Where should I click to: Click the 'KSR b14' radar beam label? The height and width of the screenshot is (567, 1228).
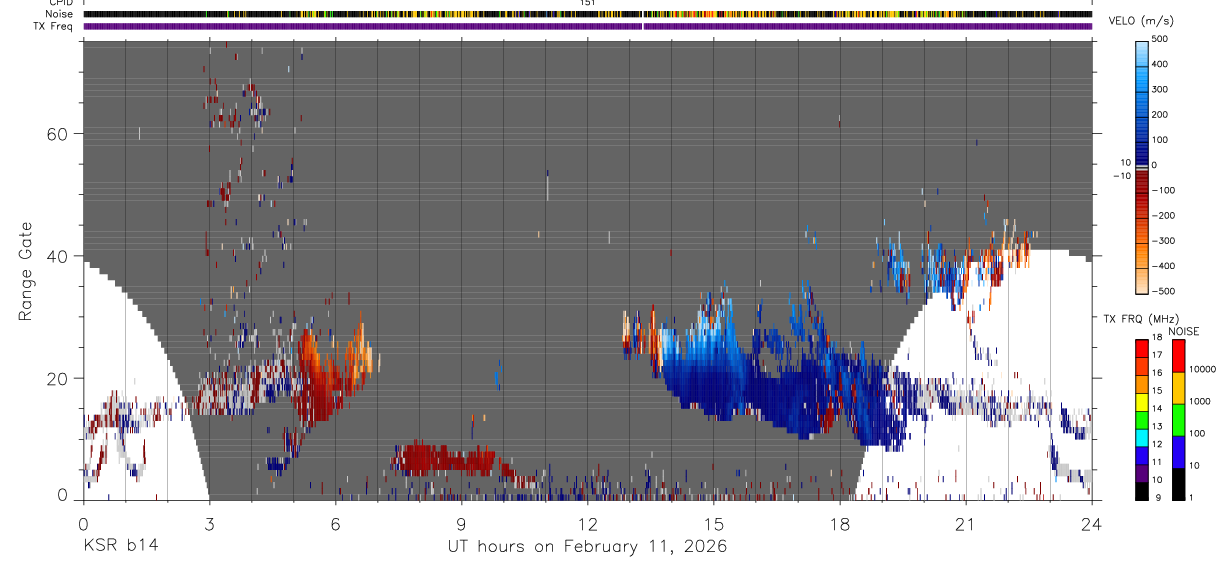click(120, 546)
